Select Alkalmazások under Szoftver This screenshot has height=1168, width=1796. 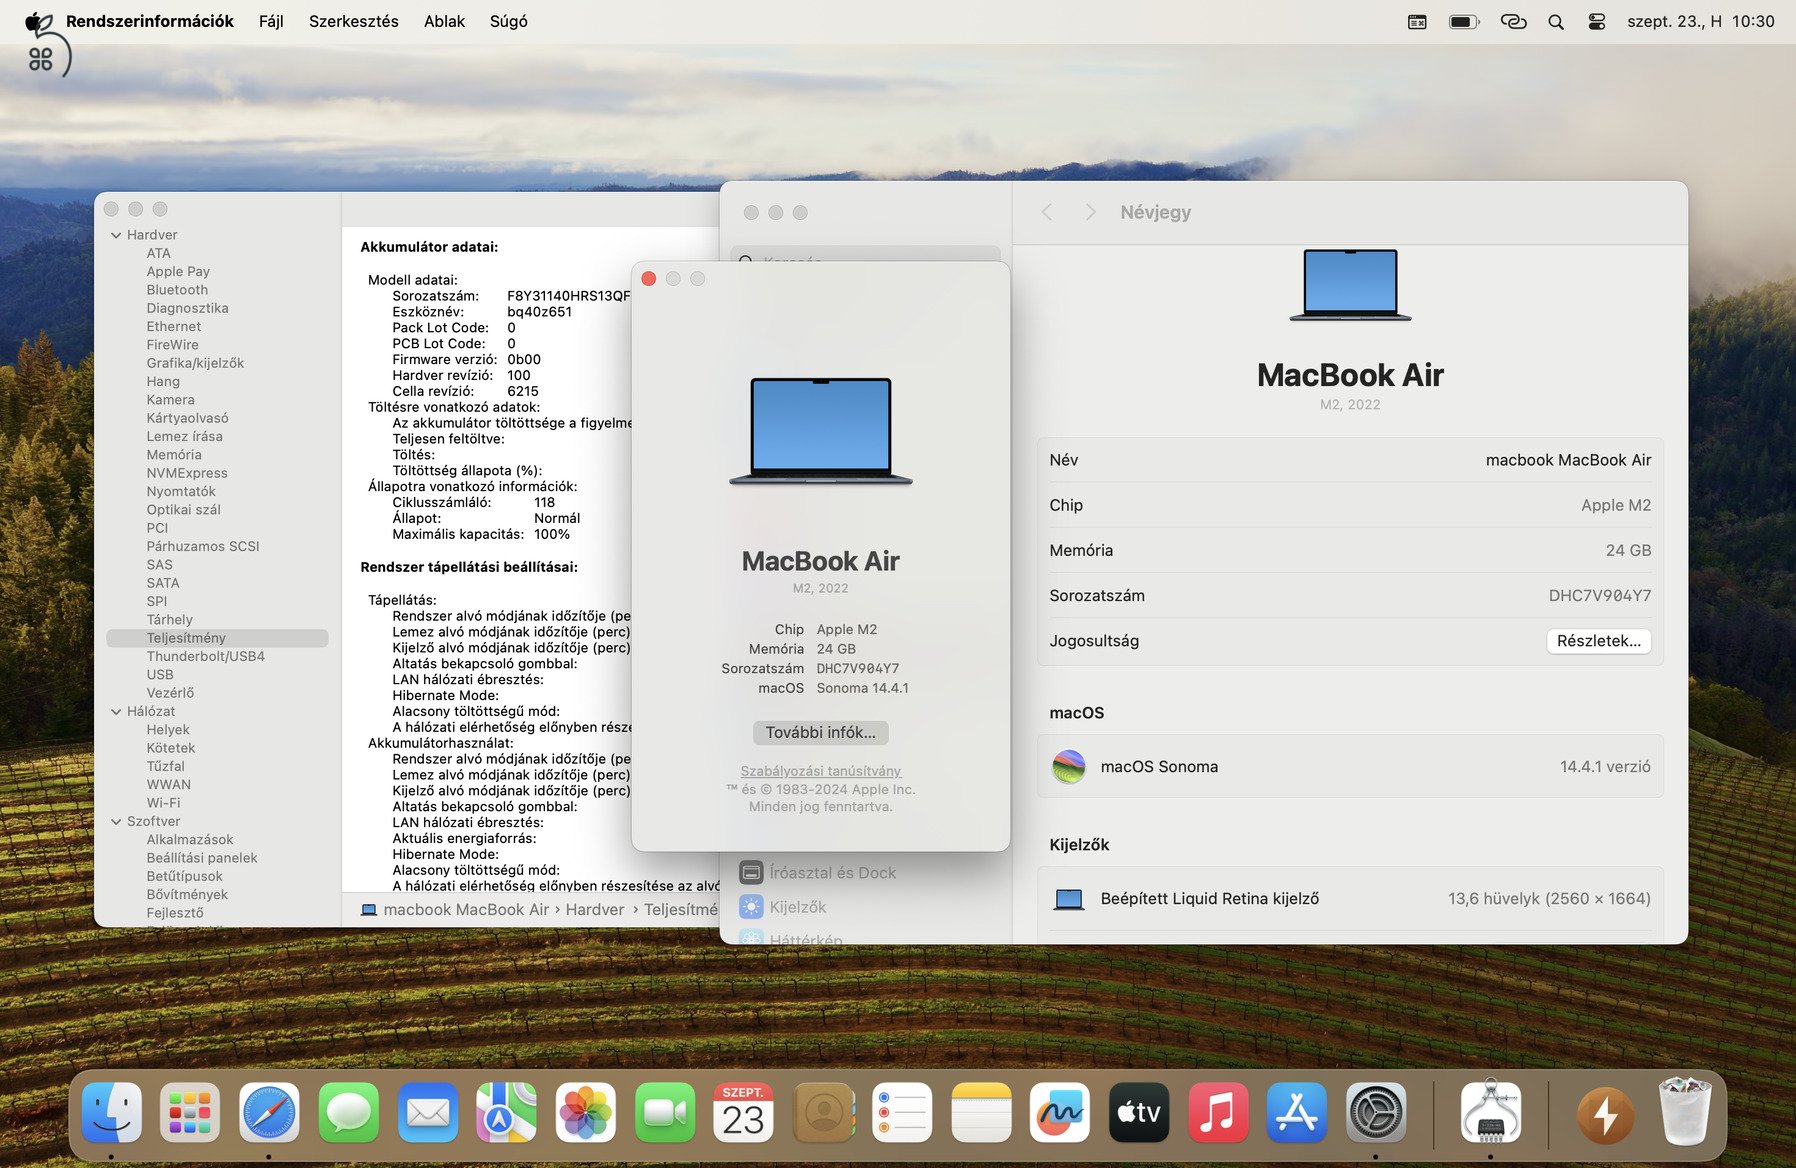point(190,840)
